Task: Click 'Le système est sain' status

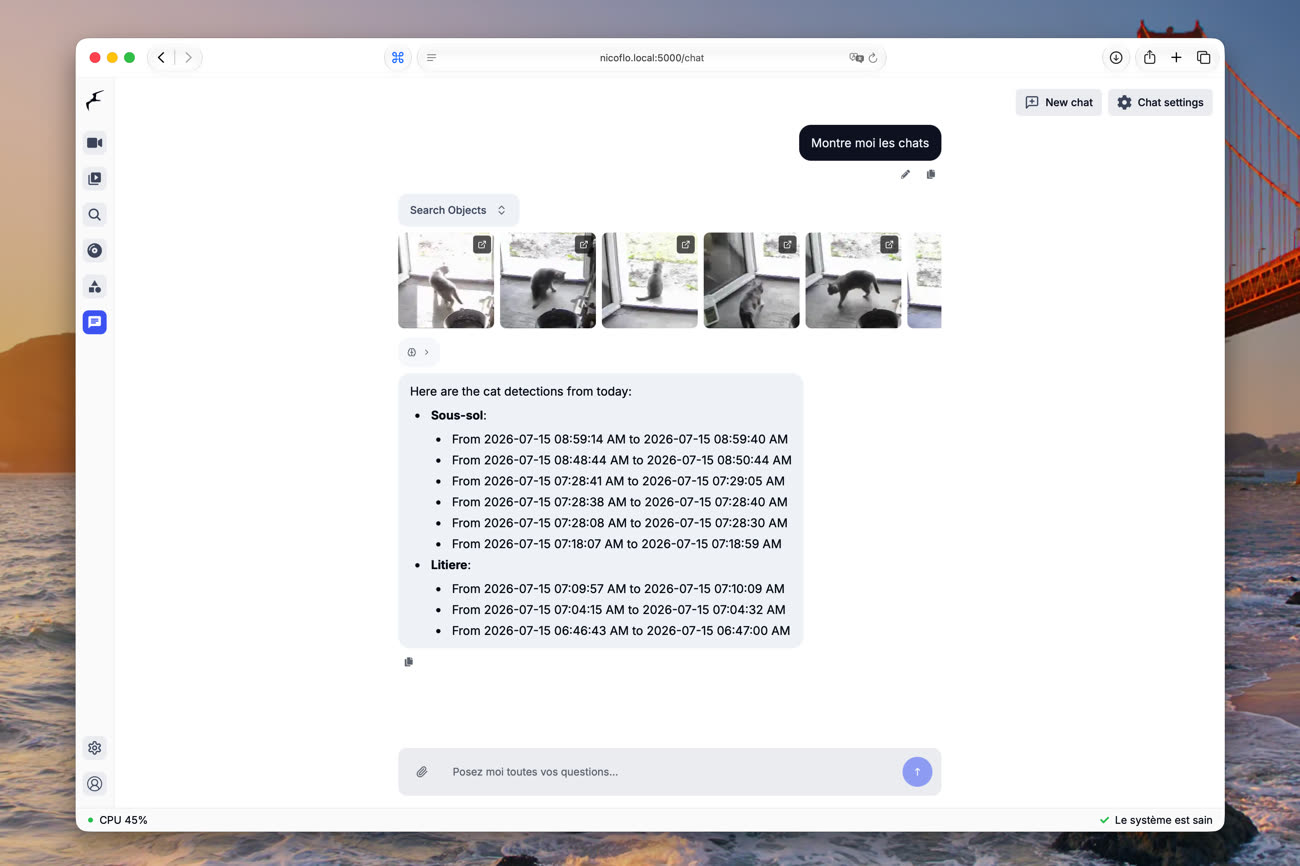Action: pos(1156,820)
